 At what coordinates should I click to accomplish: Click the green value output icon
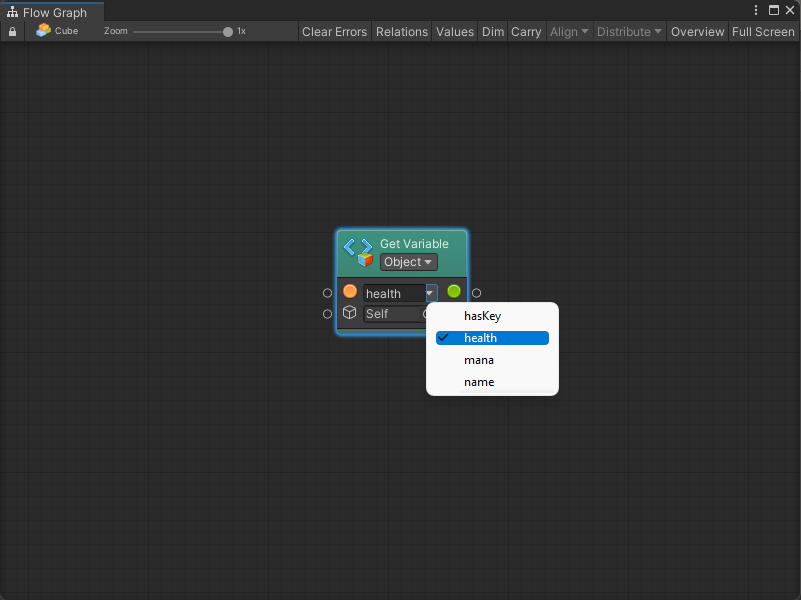[x=454, y=292]
